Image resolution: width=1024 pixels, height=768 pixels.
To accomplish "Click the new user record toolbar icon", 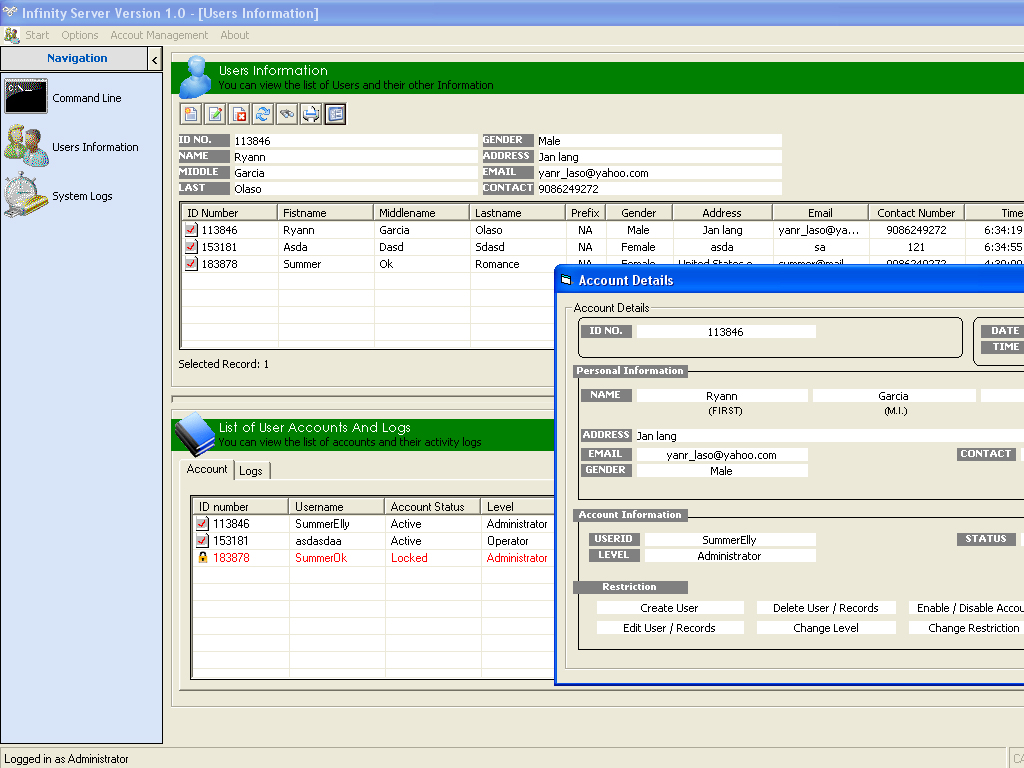I will coord(190,114).
